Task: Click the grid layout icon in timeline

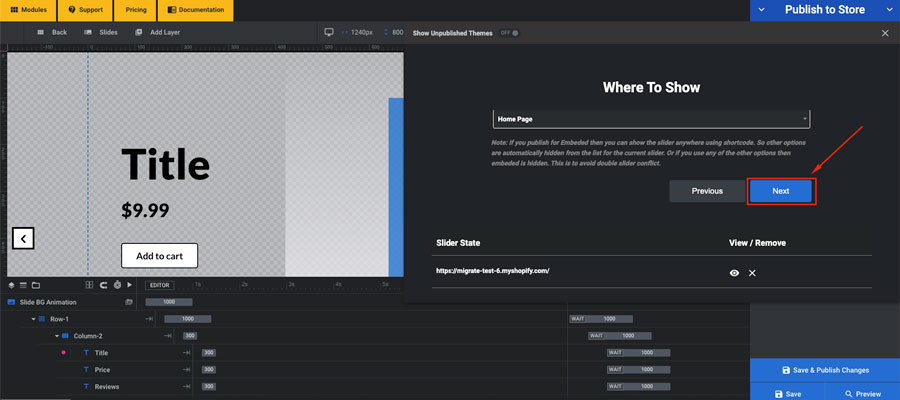Action: [89, 285]
